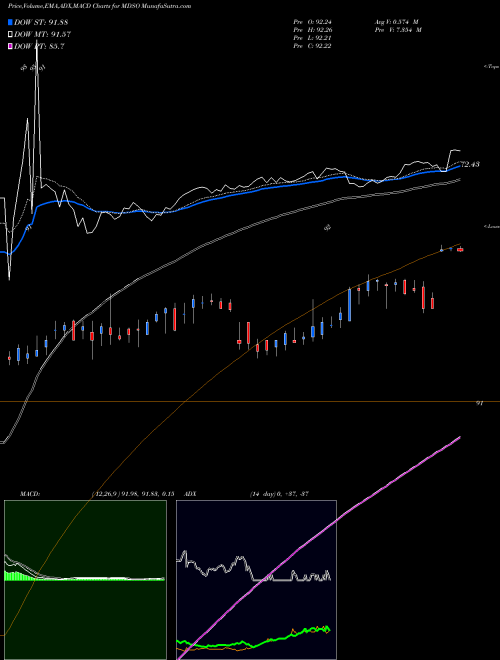Viewport: 500px width, 660px height.
Task: Click the 72.48 price label beside the blue line
Action: pyautogui.click(x=471, y=165)
